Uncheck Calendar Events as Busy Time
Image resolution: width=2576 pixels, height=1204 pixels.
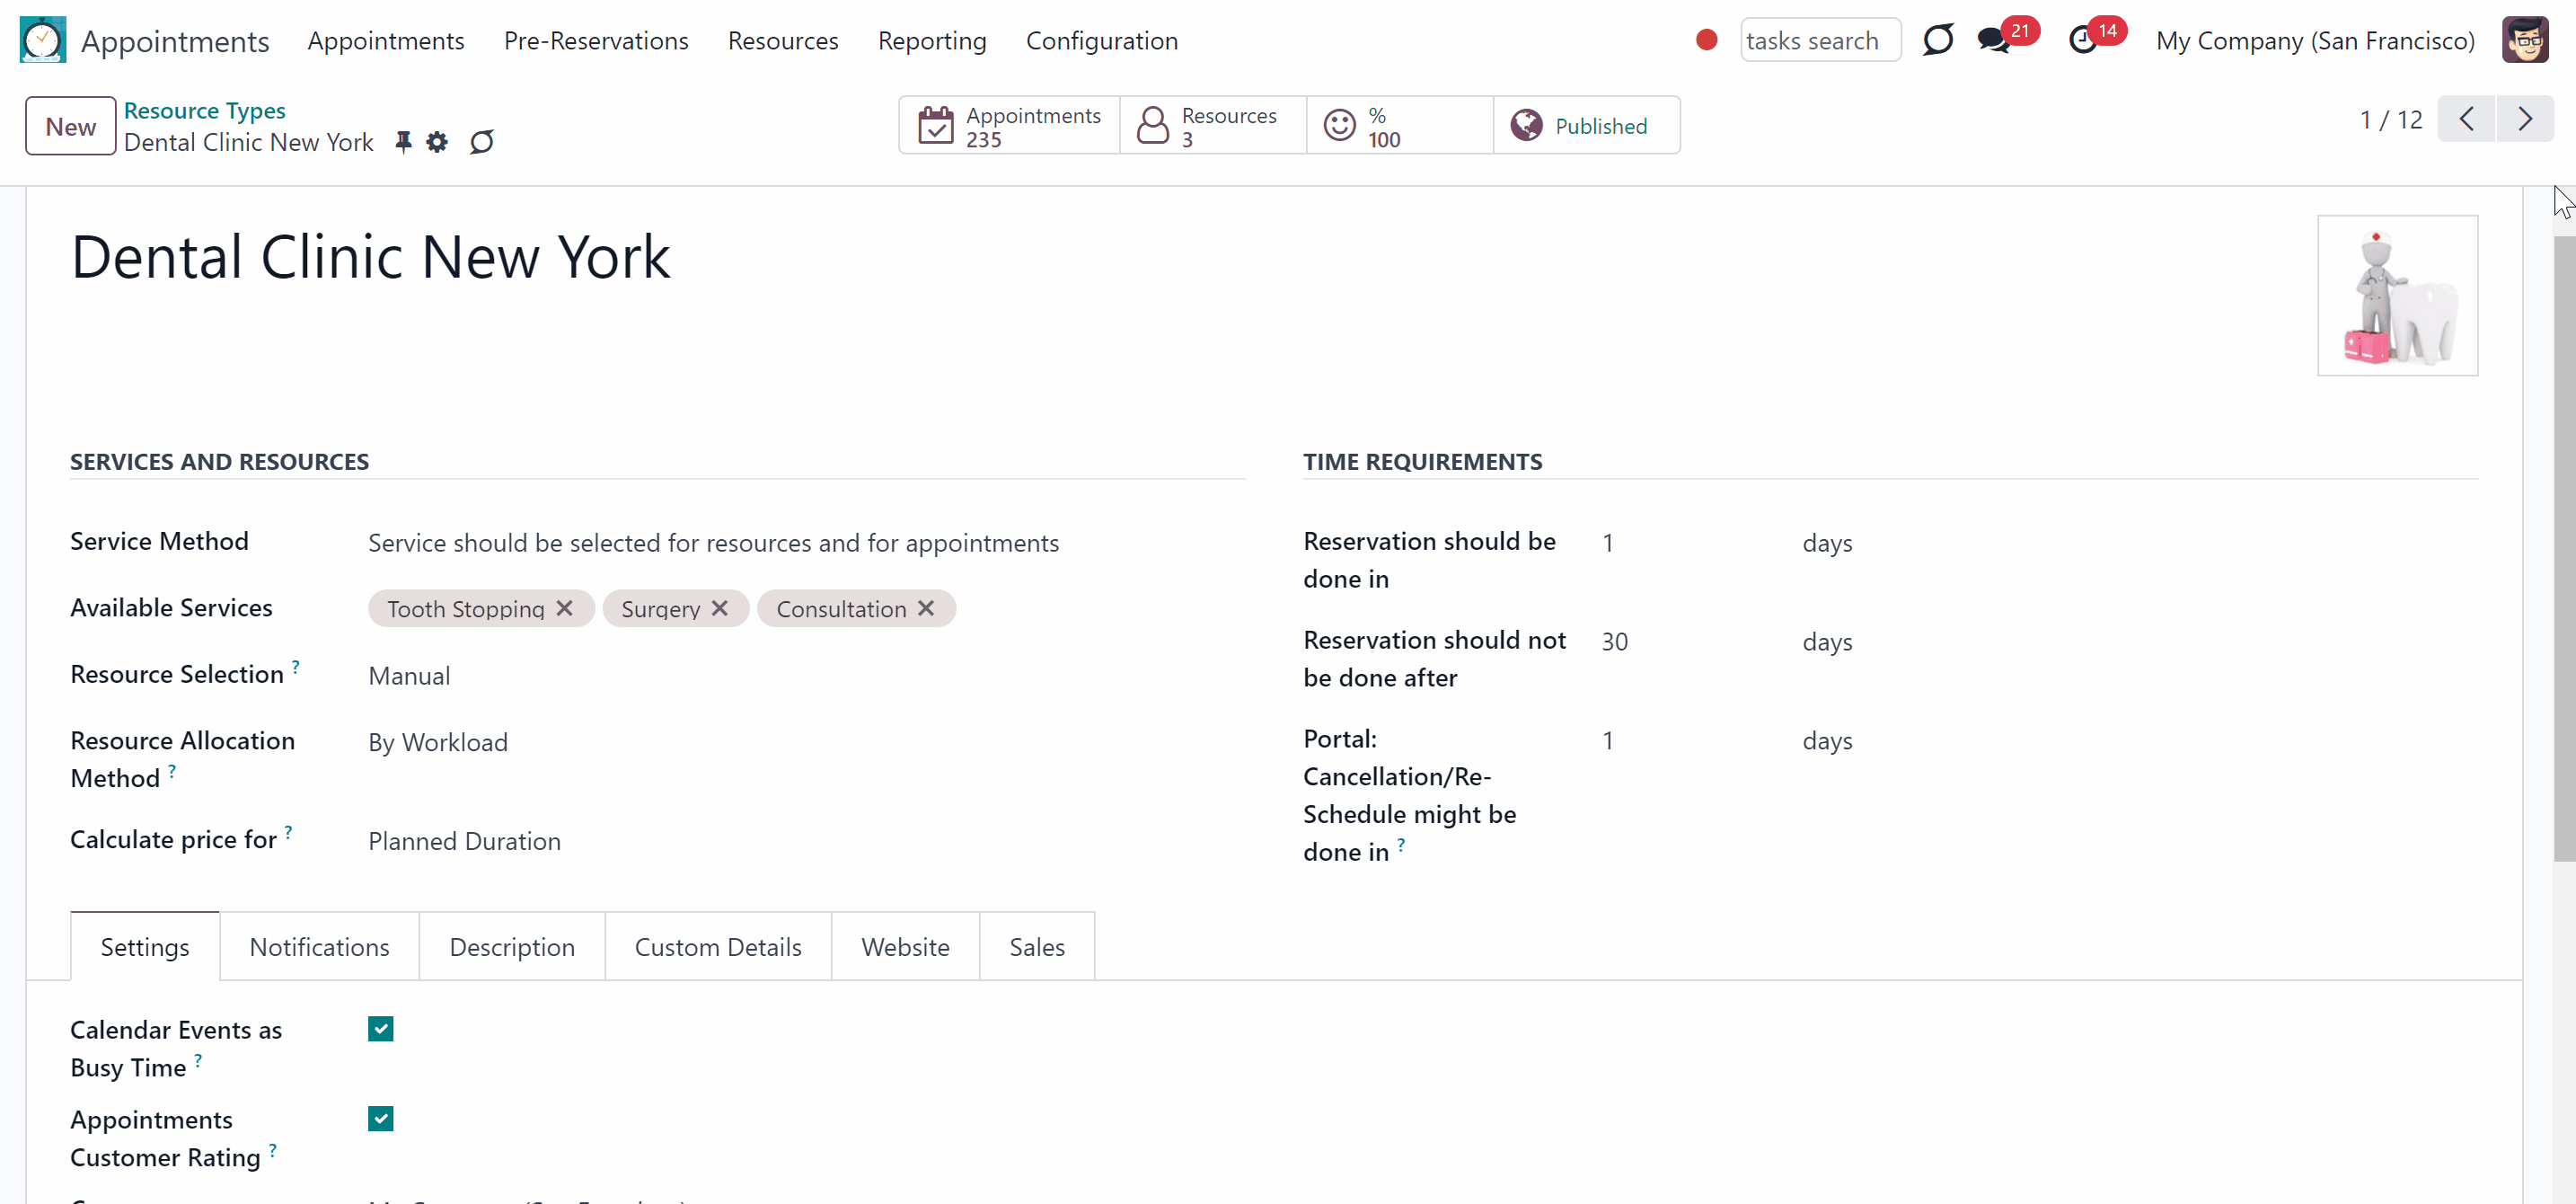[x=380, y=1029]
